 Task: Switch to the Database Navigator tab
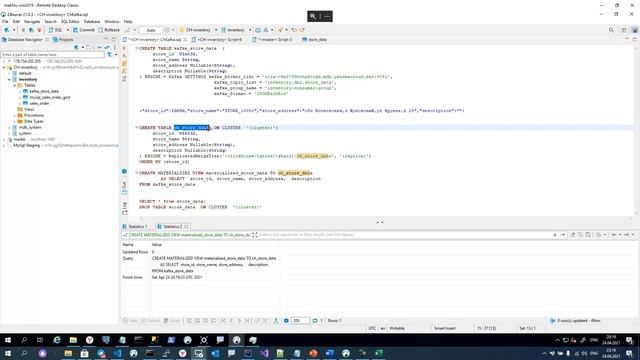tap(25, 40)
